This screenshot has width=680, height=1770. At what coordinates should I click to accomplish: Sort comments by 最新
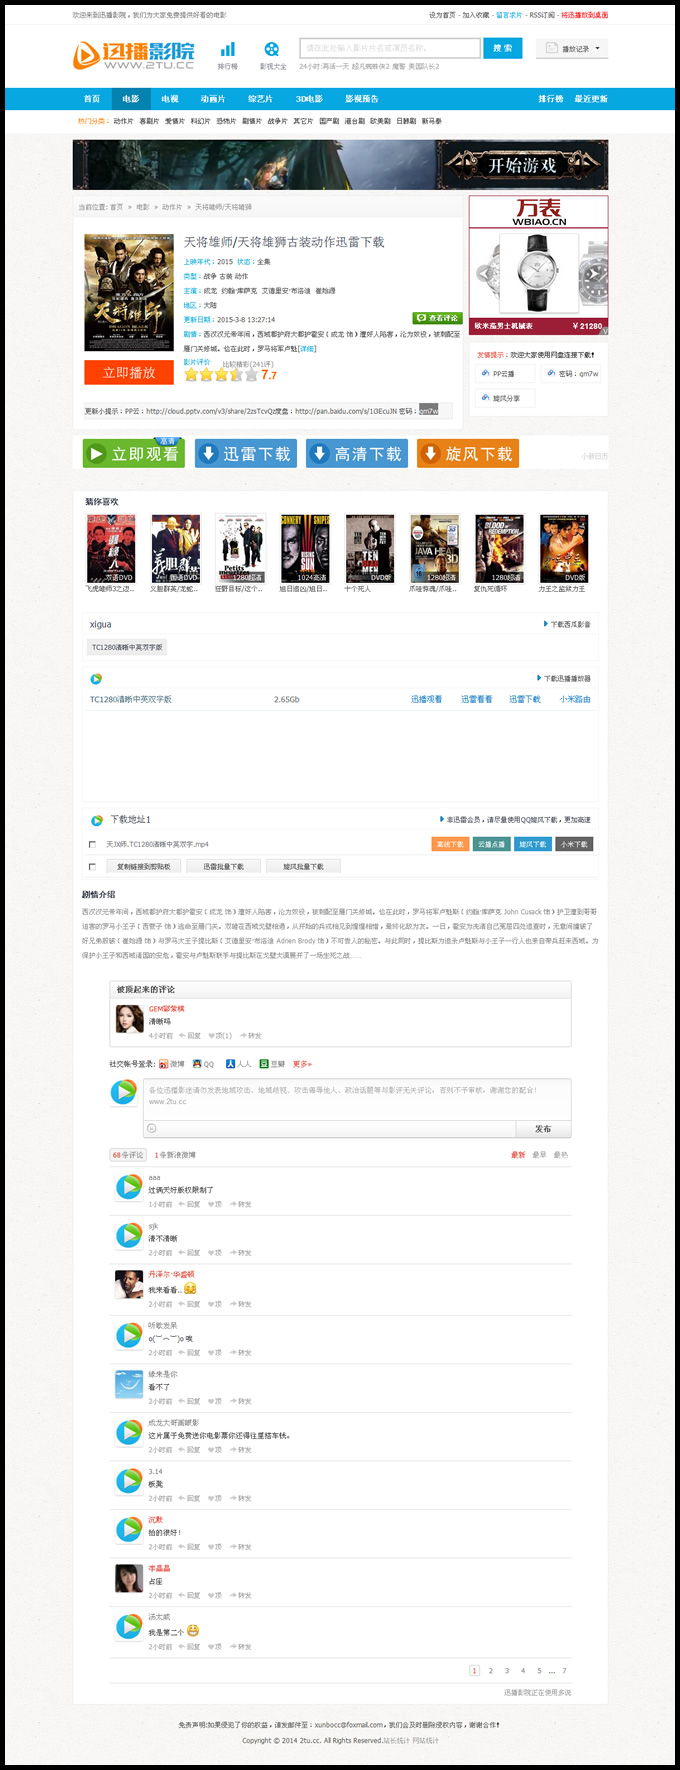click(x=518, y=1155)
